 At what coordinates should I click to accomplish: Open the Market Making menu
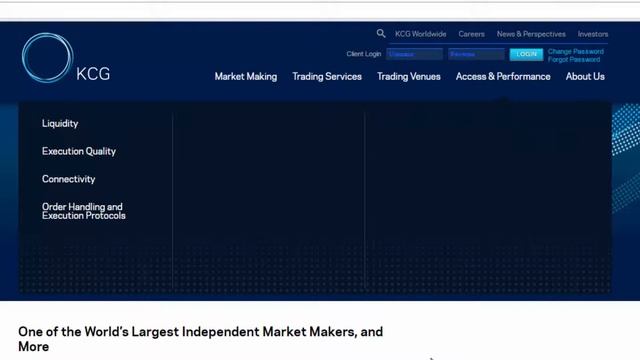coord(246,77)
